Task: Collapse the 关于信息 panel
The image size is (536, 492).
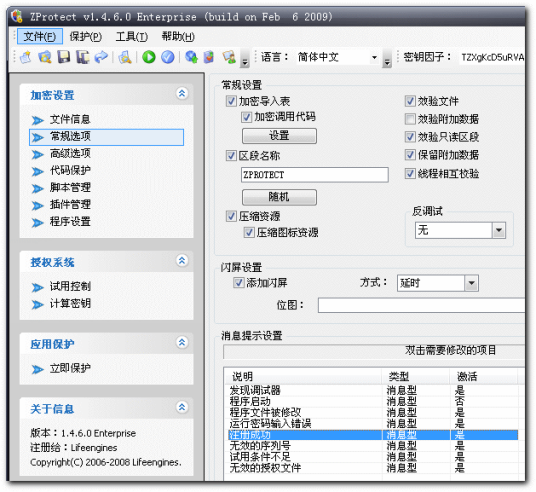Action: (x=182, y=407)
